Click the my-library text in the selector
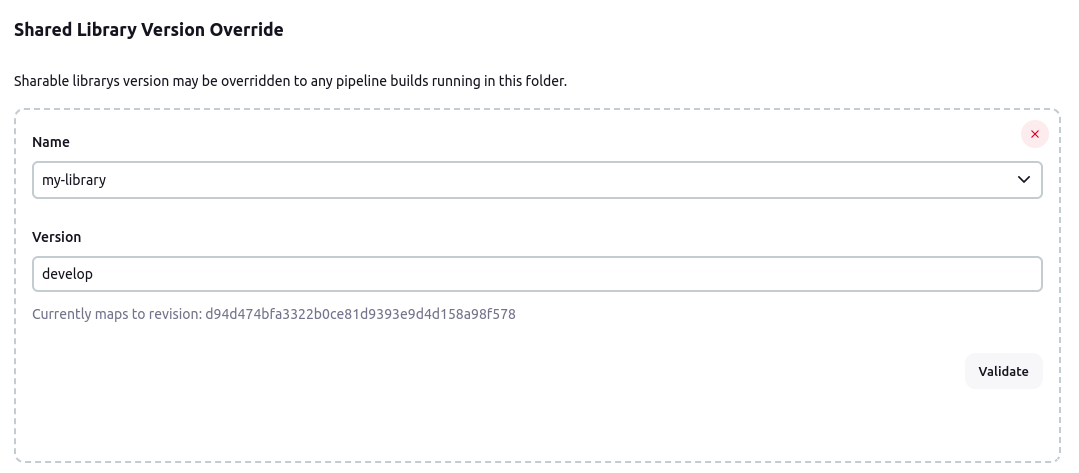This screenshot has height=473, width=1079. pyautogui.click(x=74, y=180)
